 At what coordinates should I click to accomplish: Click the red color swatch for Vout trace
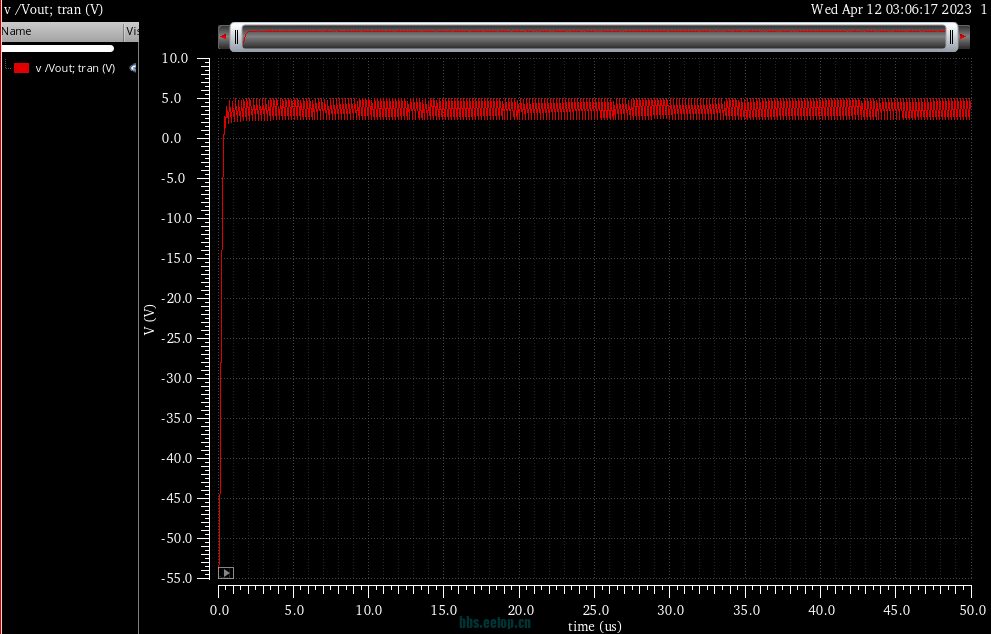pos(21,68)
